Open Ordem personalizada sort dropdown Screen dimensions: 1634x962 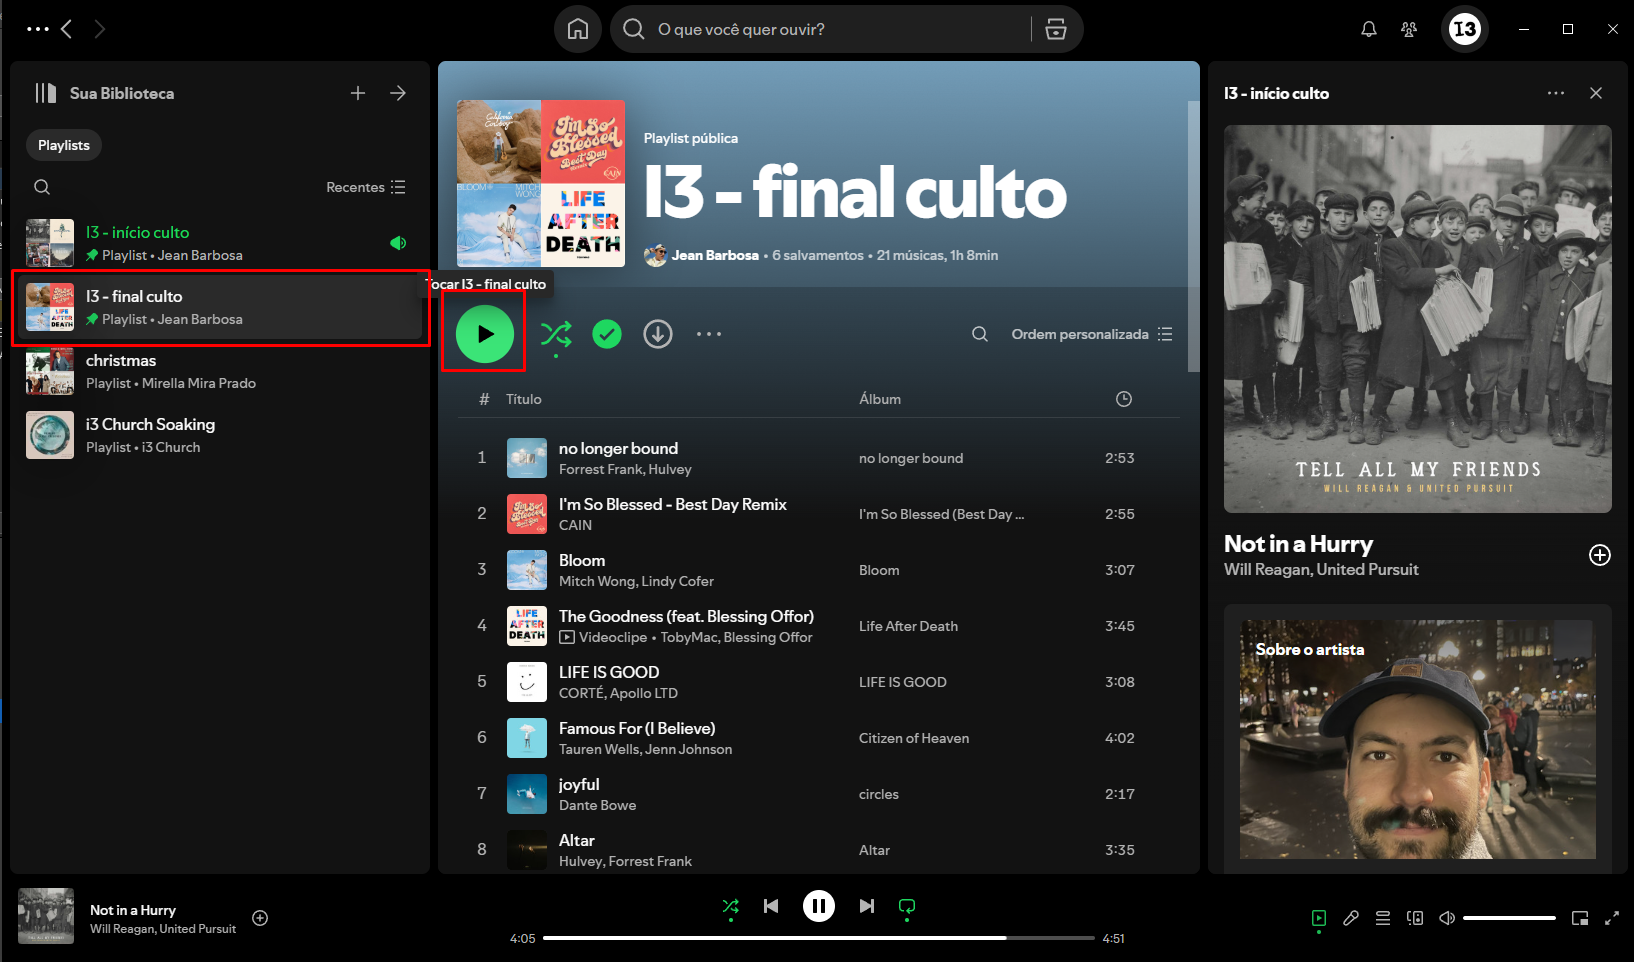(1092, 334)
